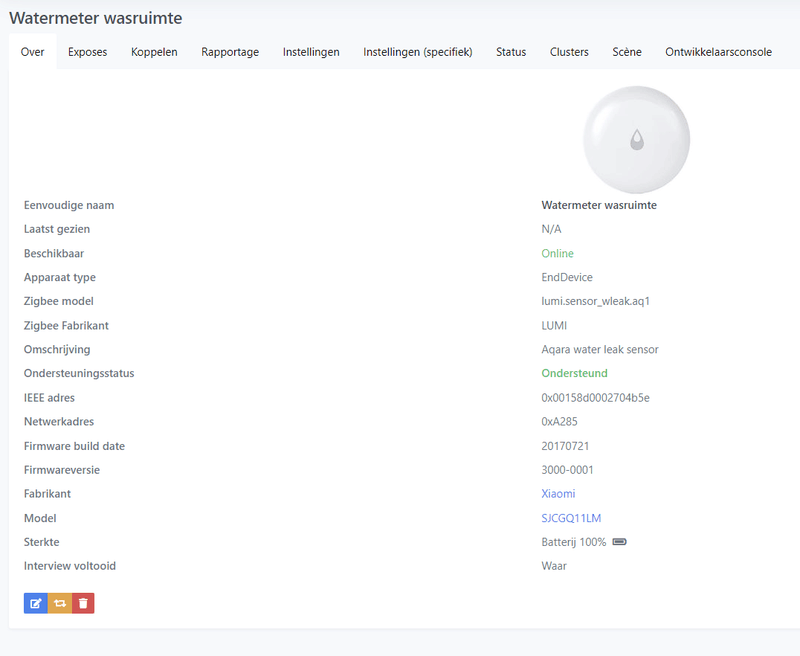
Task: Click the Zigbee Fabrikant label
Action: [x=66, y=325]
